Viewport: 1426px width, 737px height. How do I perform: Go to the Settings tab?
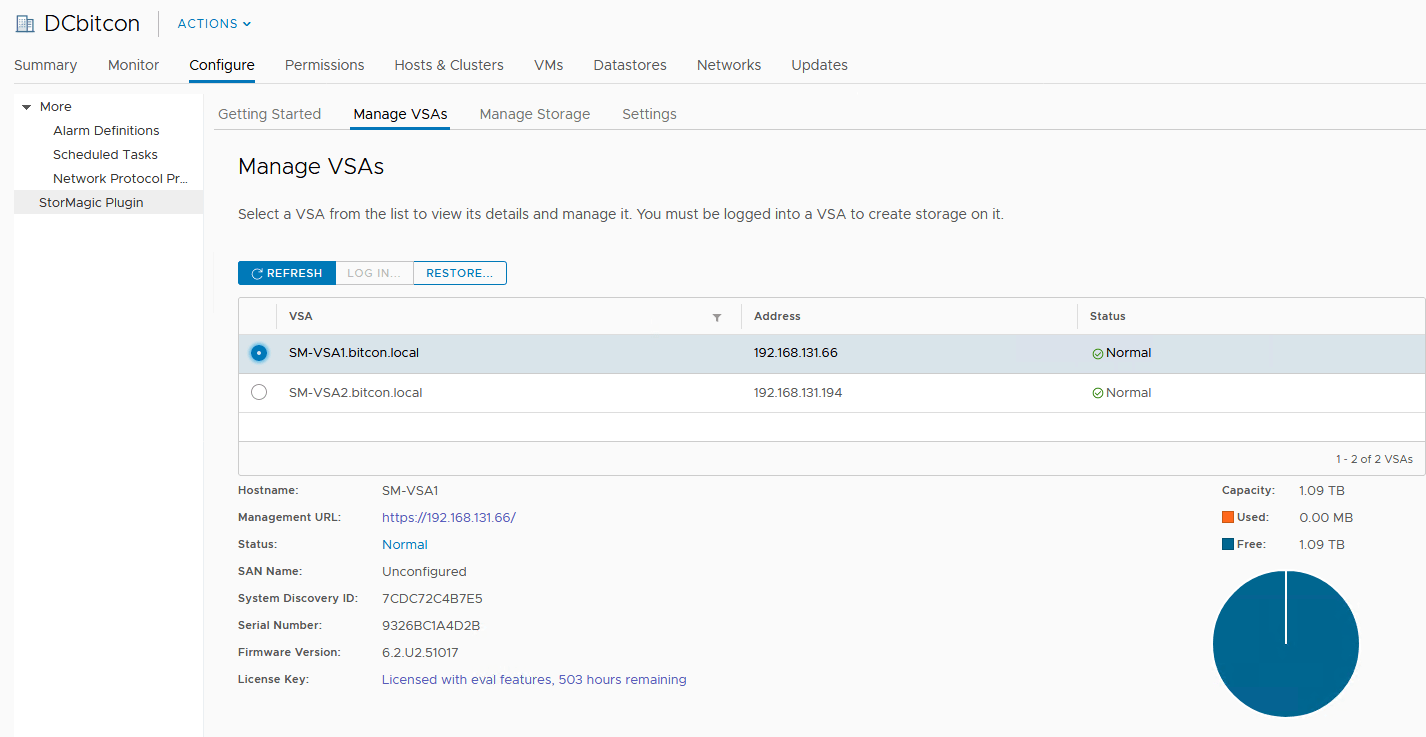(x=649, y=114)
